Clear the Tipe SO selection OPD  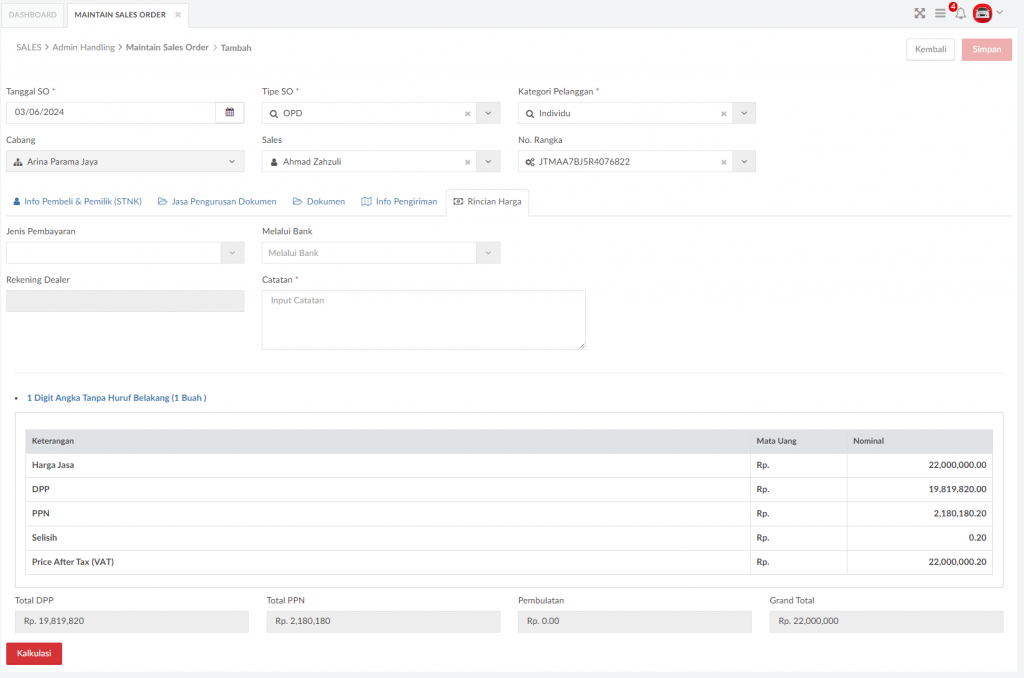coord(468,114)
